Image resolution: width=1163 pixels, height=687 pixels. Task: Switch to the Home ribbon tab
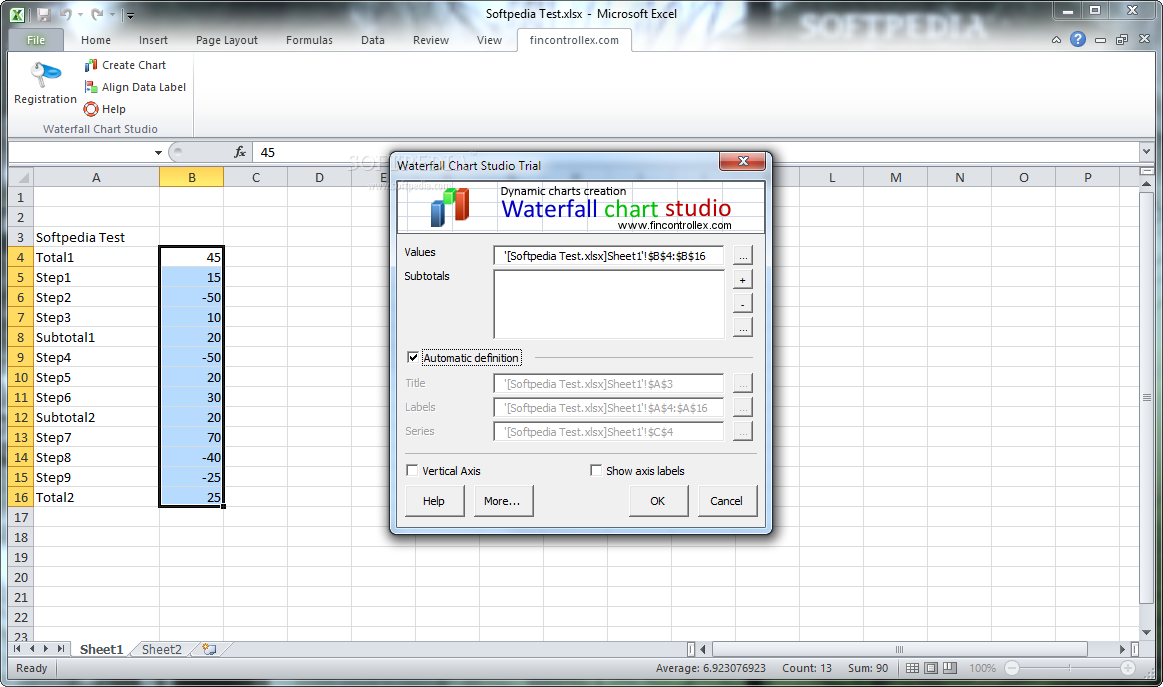tap(96, 40)
